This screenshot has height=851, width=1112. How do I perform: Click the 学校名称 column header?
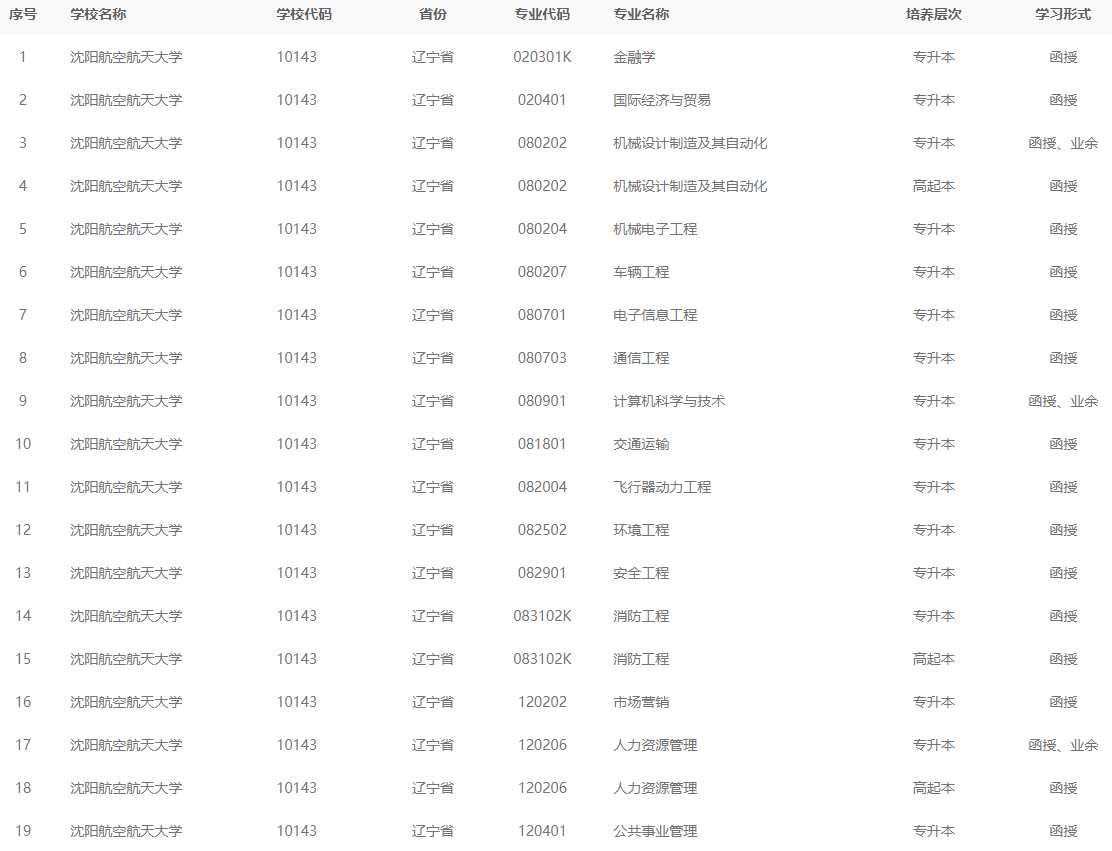click(98, 14)
